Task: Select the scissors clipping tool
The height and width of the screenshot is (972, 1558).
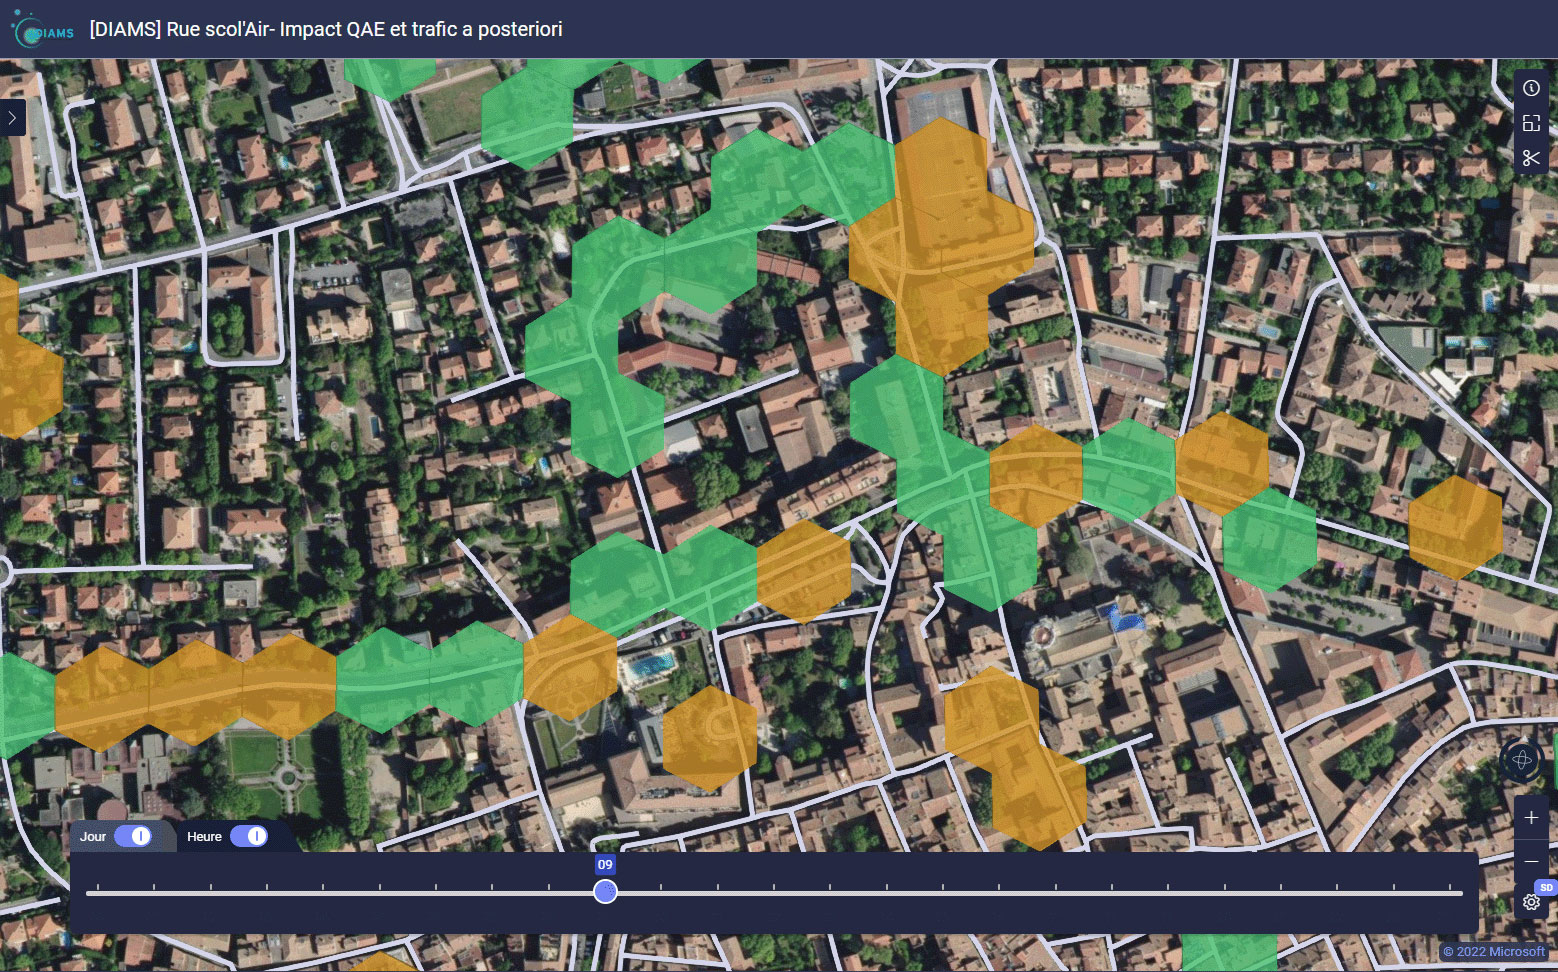Action: (x=1531, y=158)
